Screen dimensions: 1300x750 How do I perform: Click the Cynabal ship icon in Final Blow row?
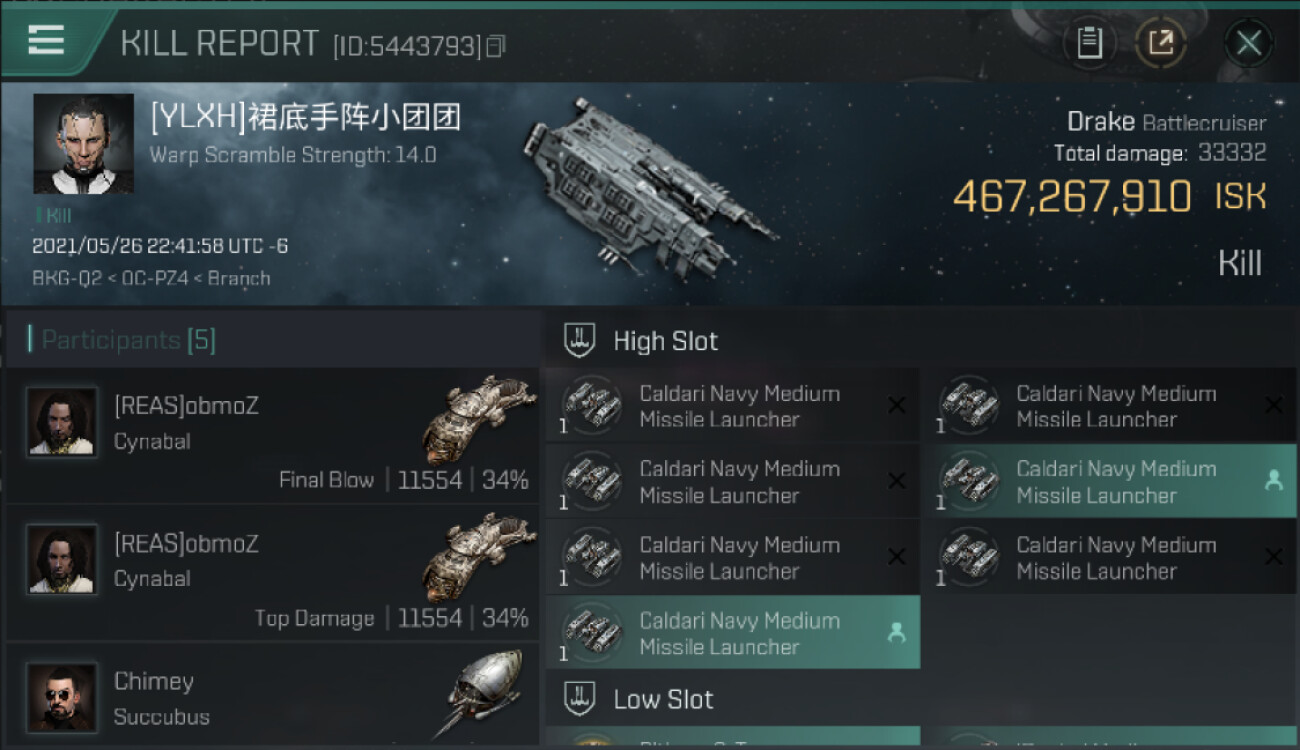482,418
